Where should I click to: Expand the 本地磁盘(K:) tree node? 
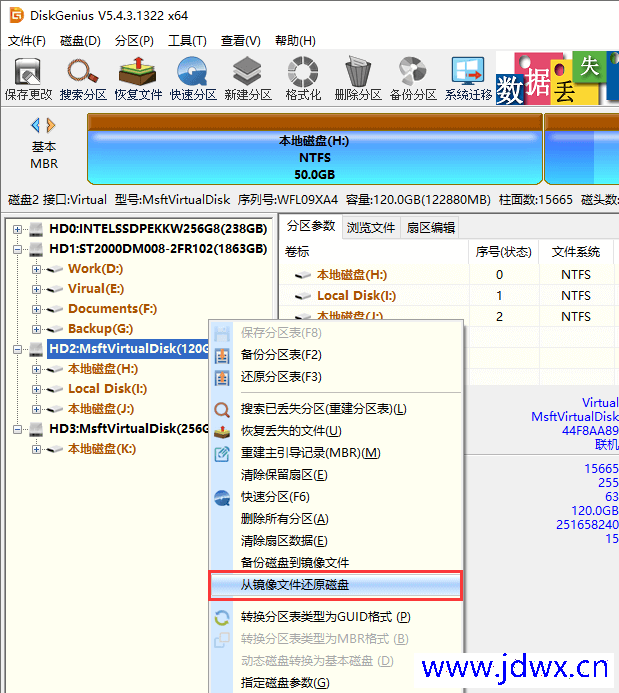pyautogui.click(x=36, y=449)
